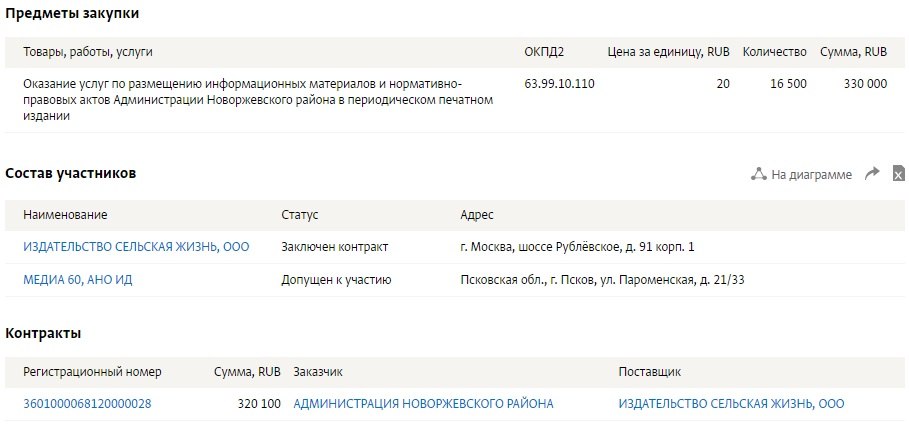The width and height of the screenshot is (909, 438).
Task: Open customer АДМИНИСТРАЦИЯ НОВОРЖЕВСКОГО РАЙОНА
Action: click(423, 404)
